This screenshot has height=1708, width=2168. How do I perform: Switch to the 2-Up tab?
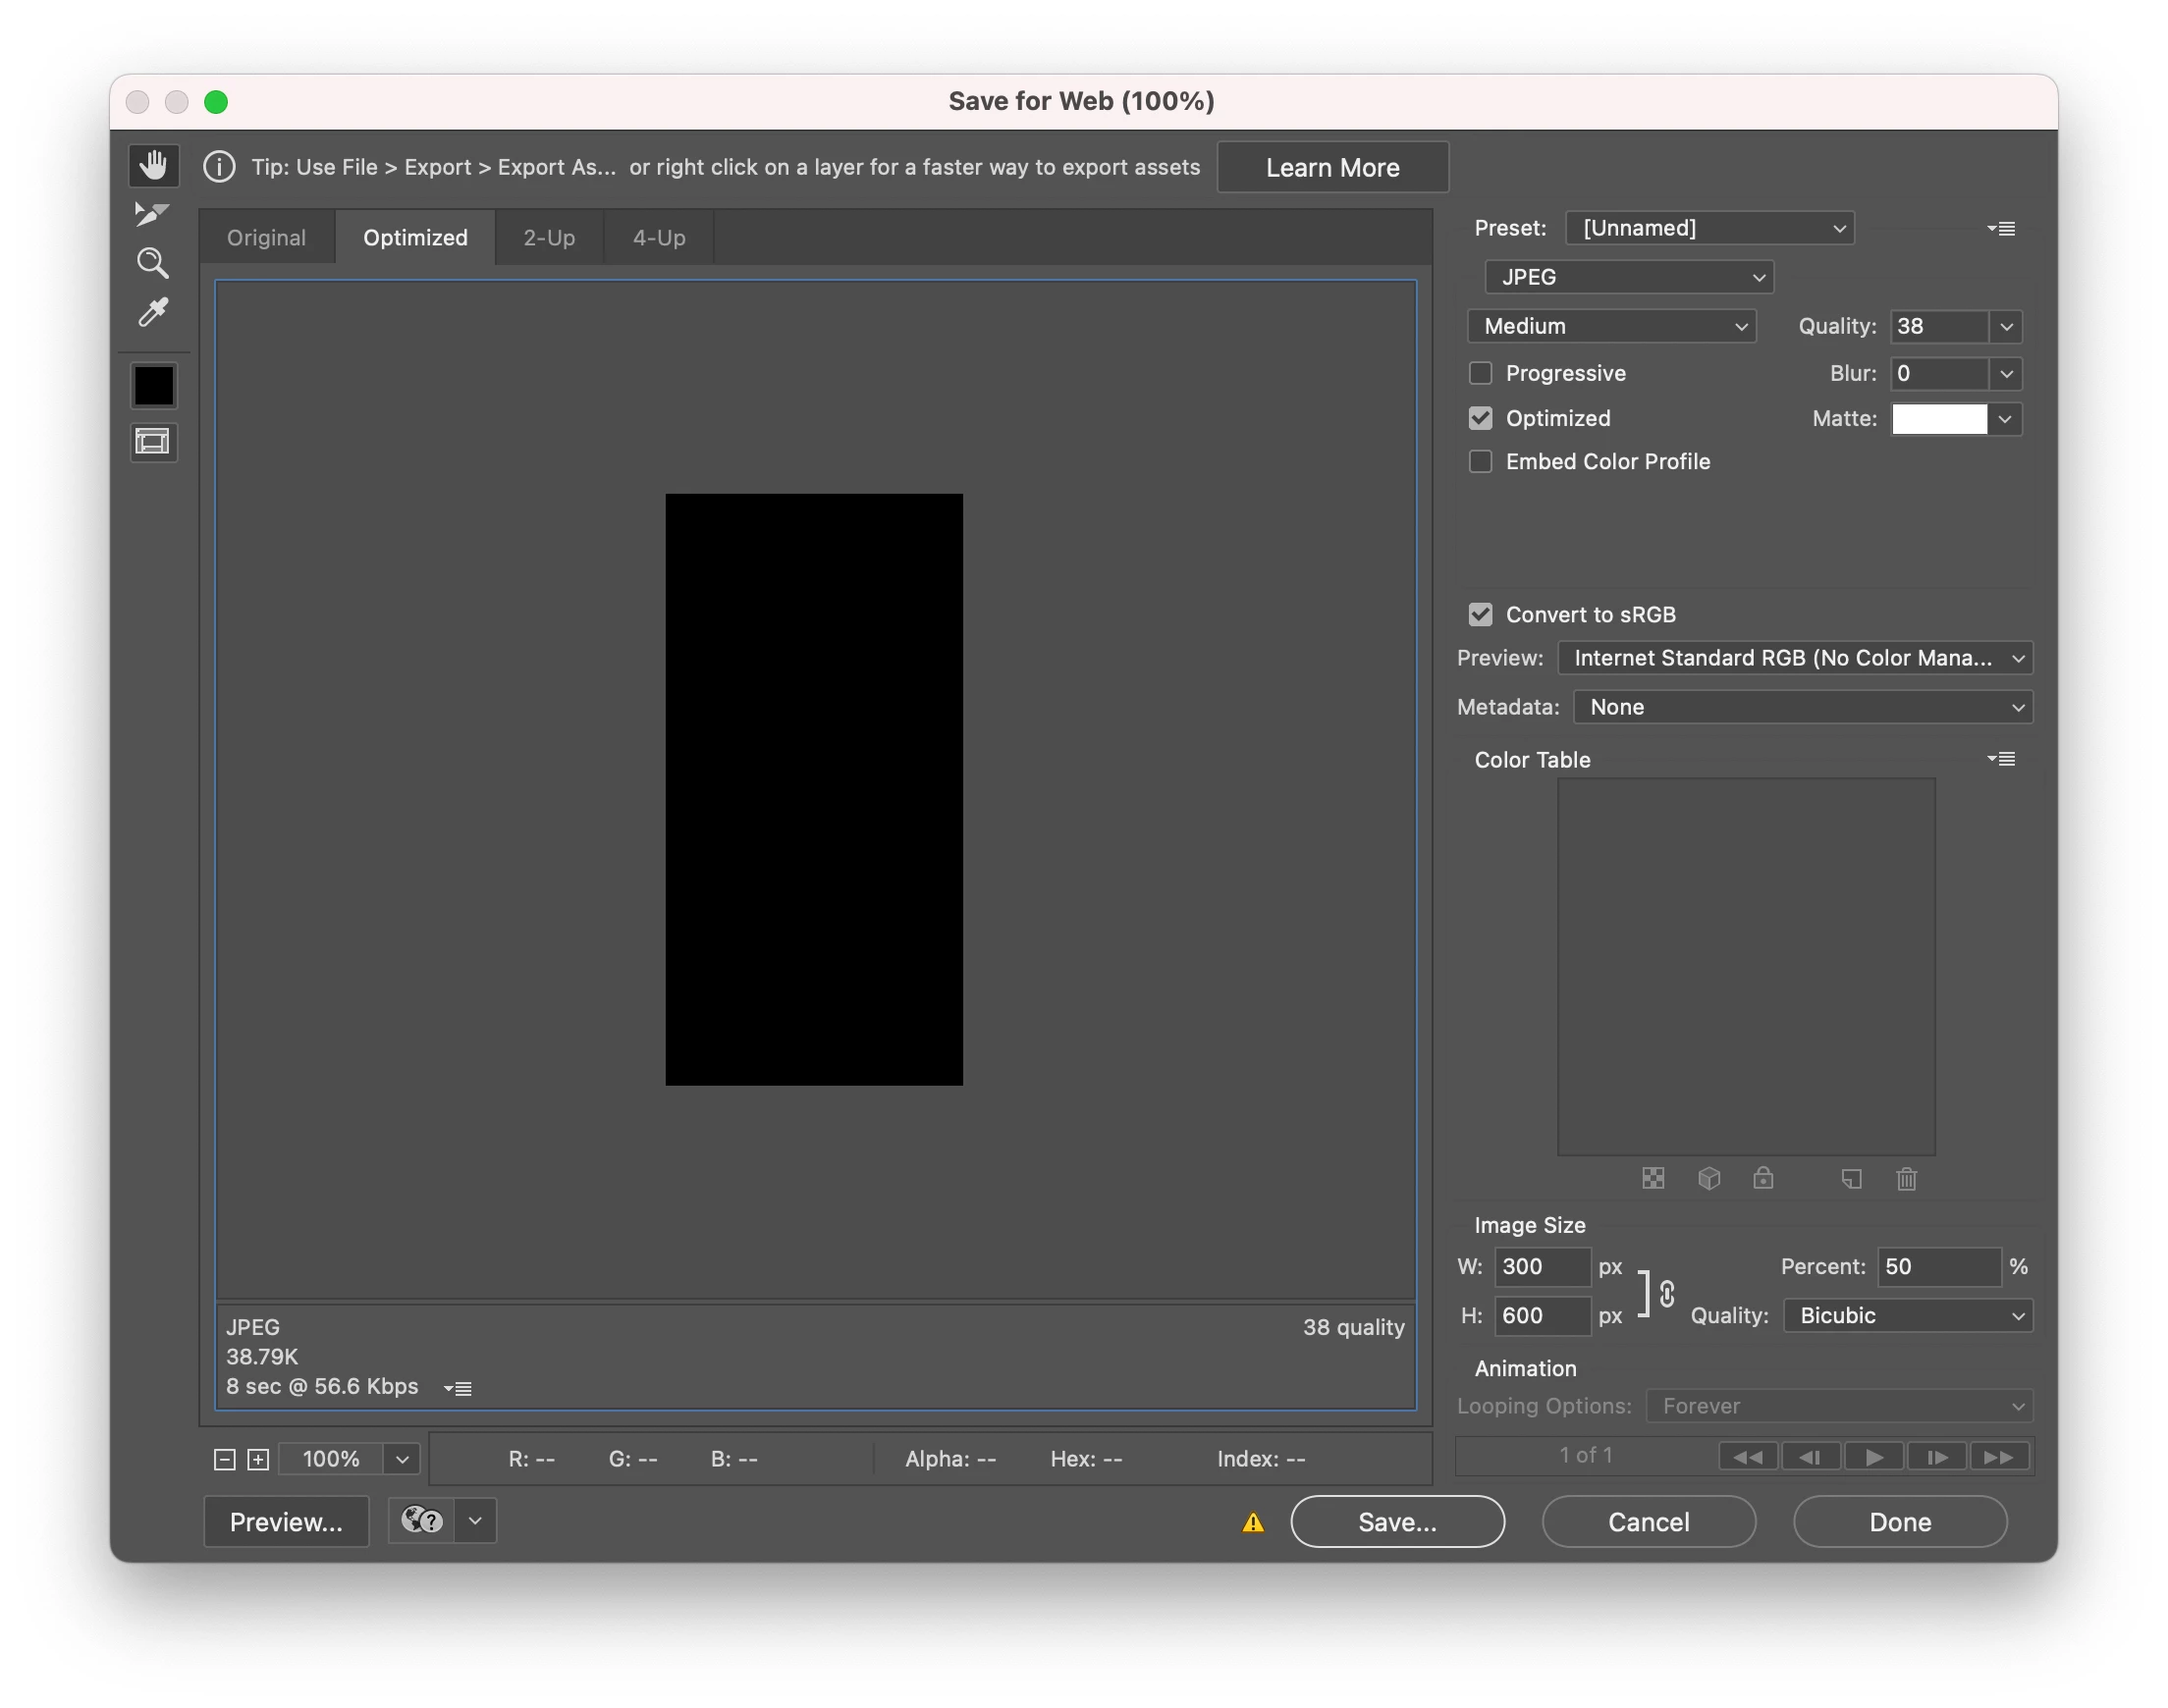549,238
